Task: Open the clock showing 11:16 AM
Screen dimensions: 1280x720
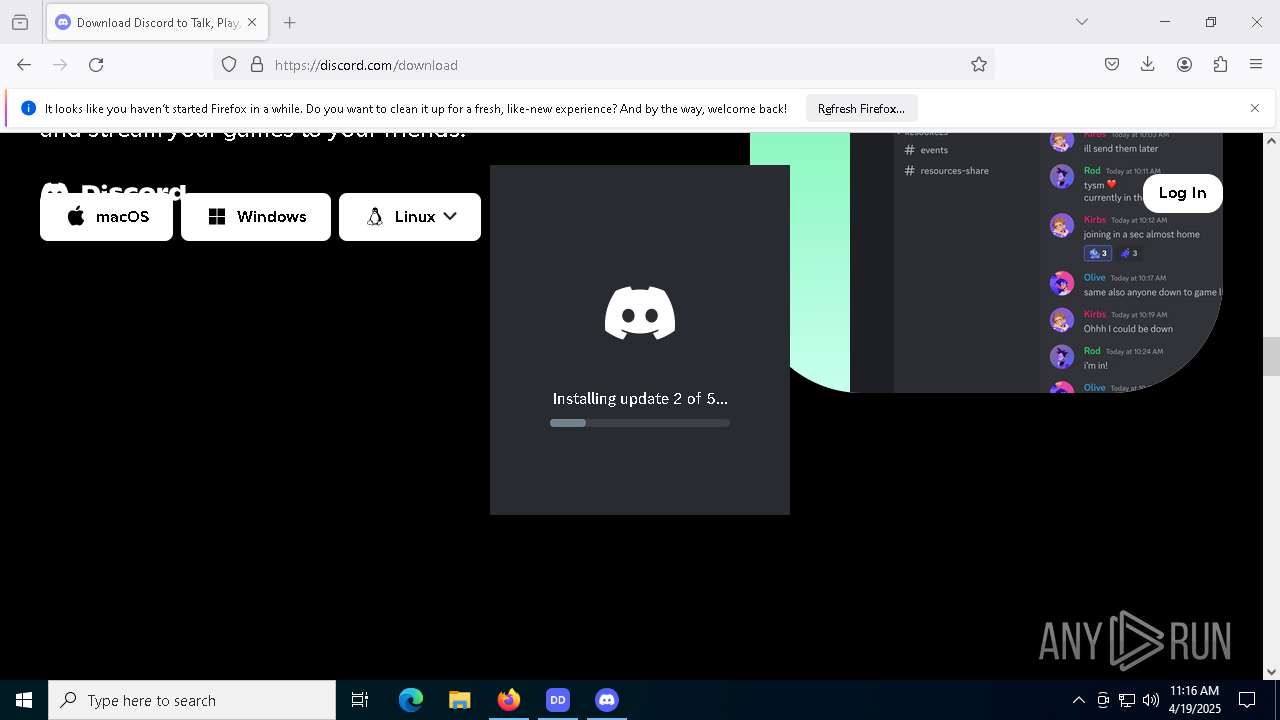Action: (x=1195, y=700)
